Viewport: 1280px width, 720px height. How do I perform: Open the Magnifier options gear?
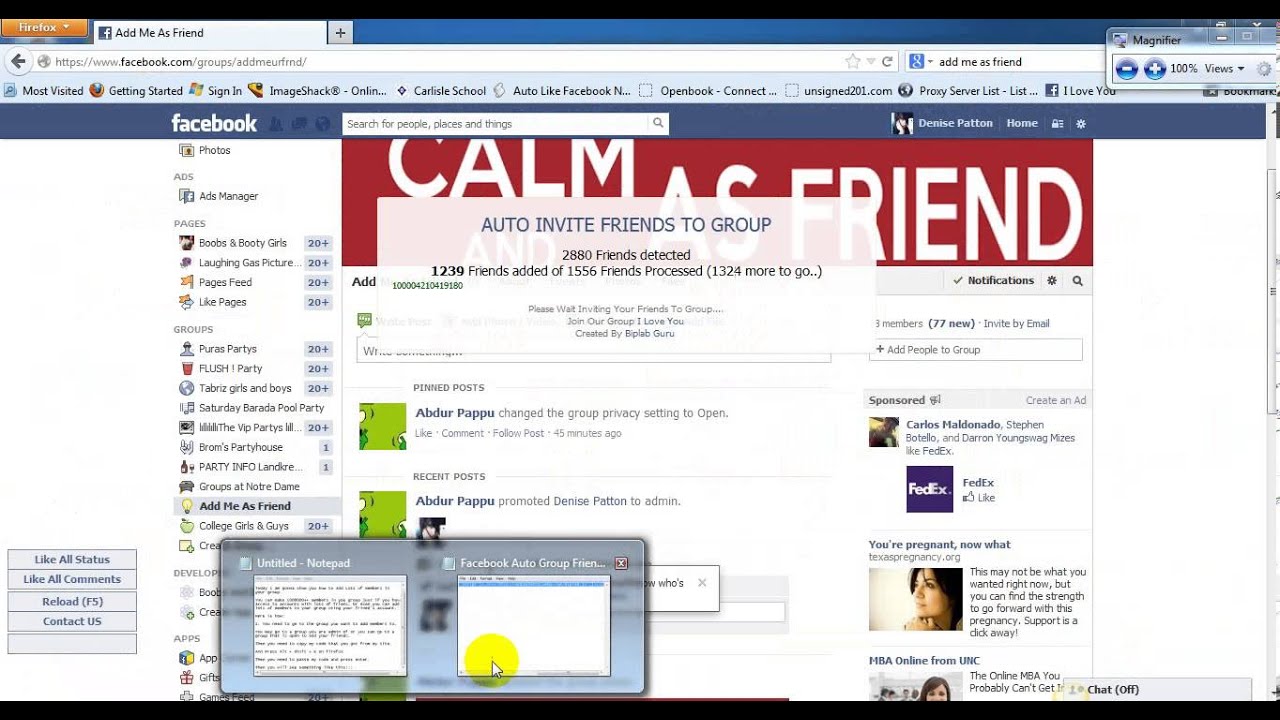(x=1264, y=69)
